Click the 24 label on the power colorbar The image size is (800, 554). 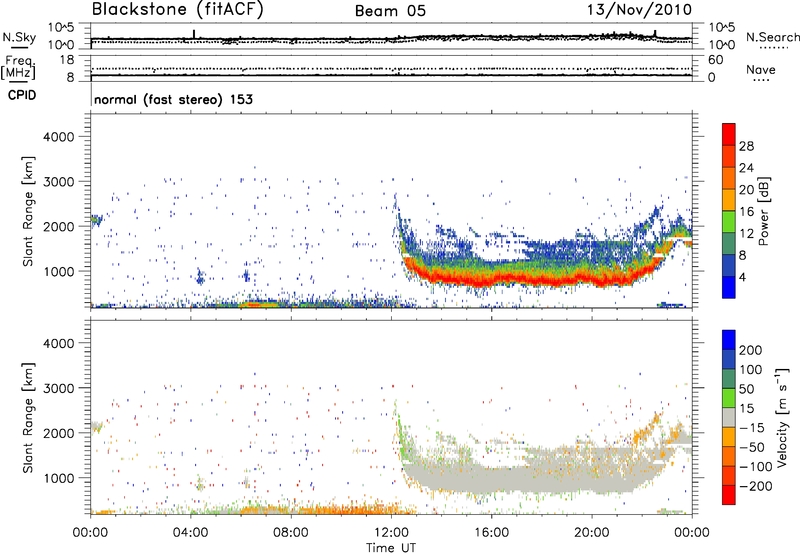(x=746, y=168)
